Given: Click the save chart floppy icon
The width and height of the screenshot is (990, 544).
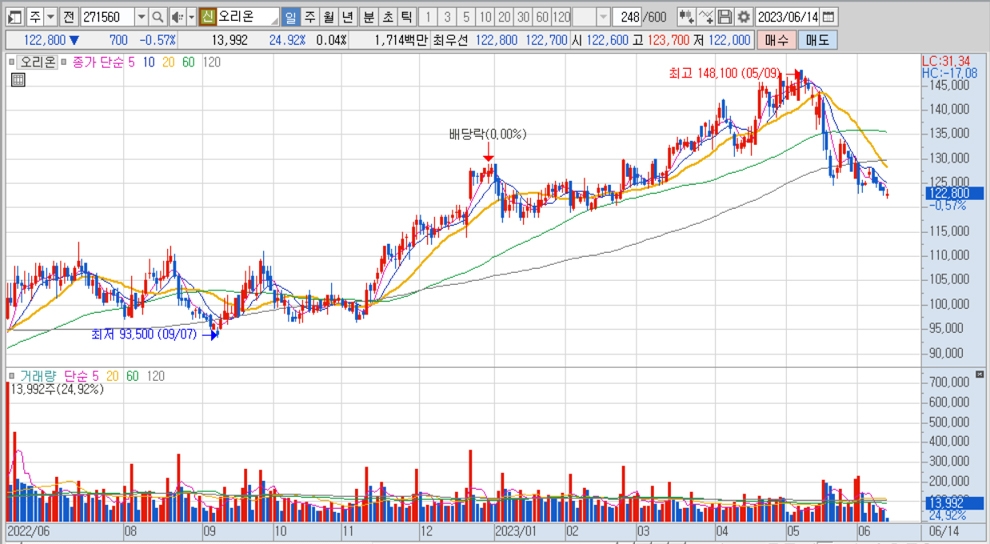Looking at the screenshot, I should [725, 17].
